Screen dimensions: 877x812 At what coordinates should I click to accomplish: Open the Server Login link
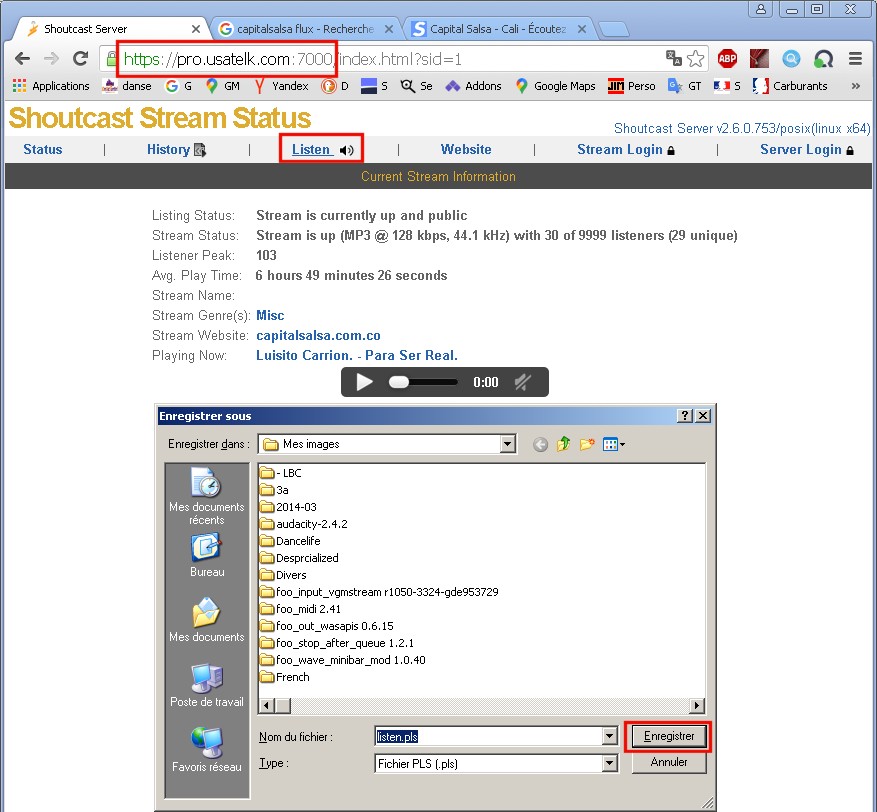point(807,149)
